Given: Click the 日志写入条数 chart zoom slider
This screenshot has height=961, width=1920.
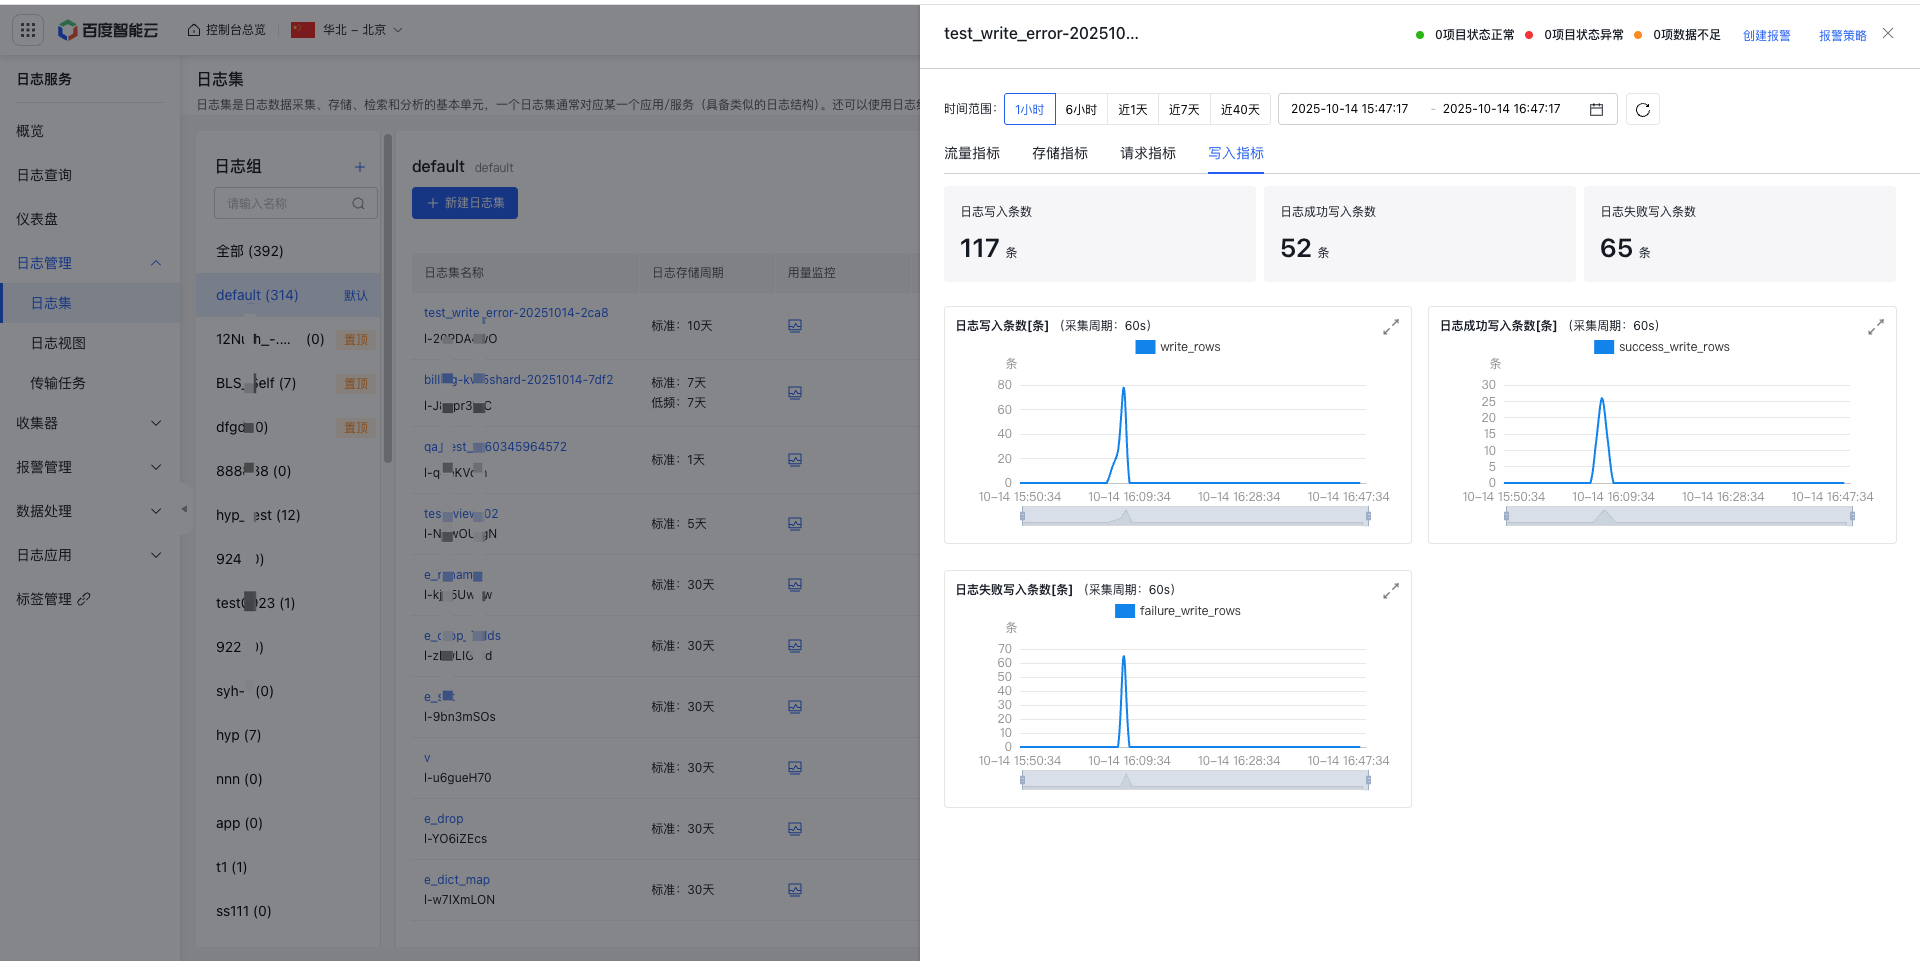Looking at the screenshot, I should (x=1195, y=516).
